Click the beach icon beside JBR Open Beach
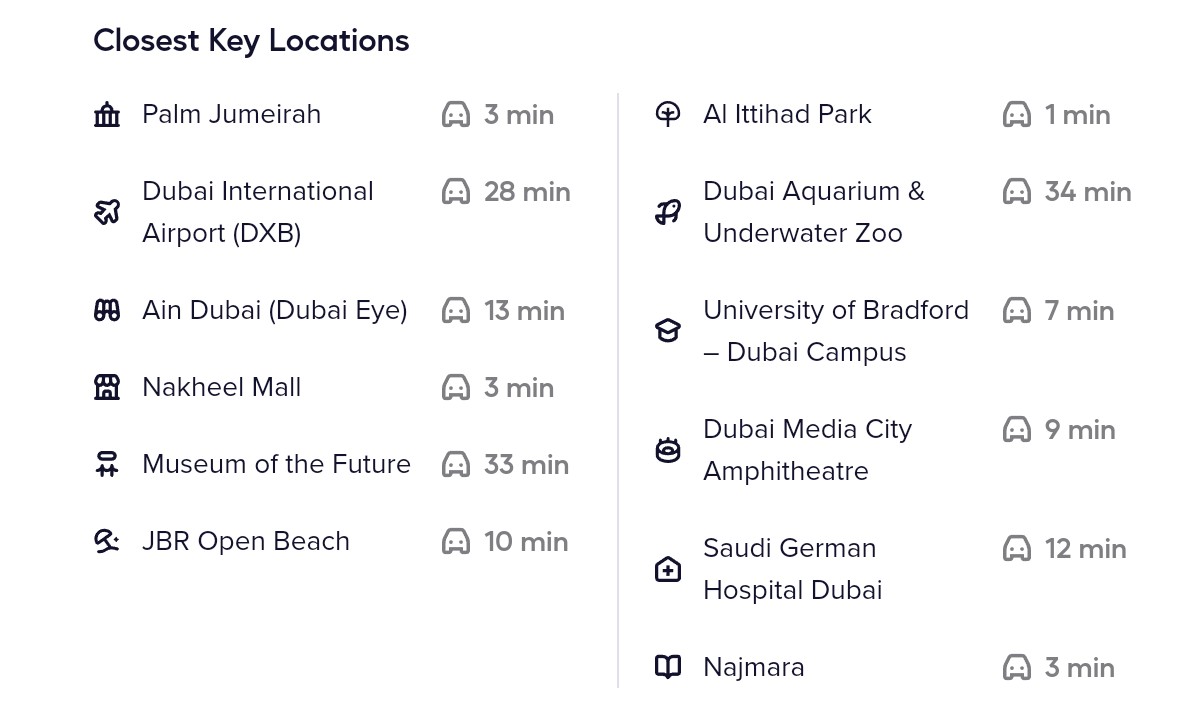 [107, 542]
